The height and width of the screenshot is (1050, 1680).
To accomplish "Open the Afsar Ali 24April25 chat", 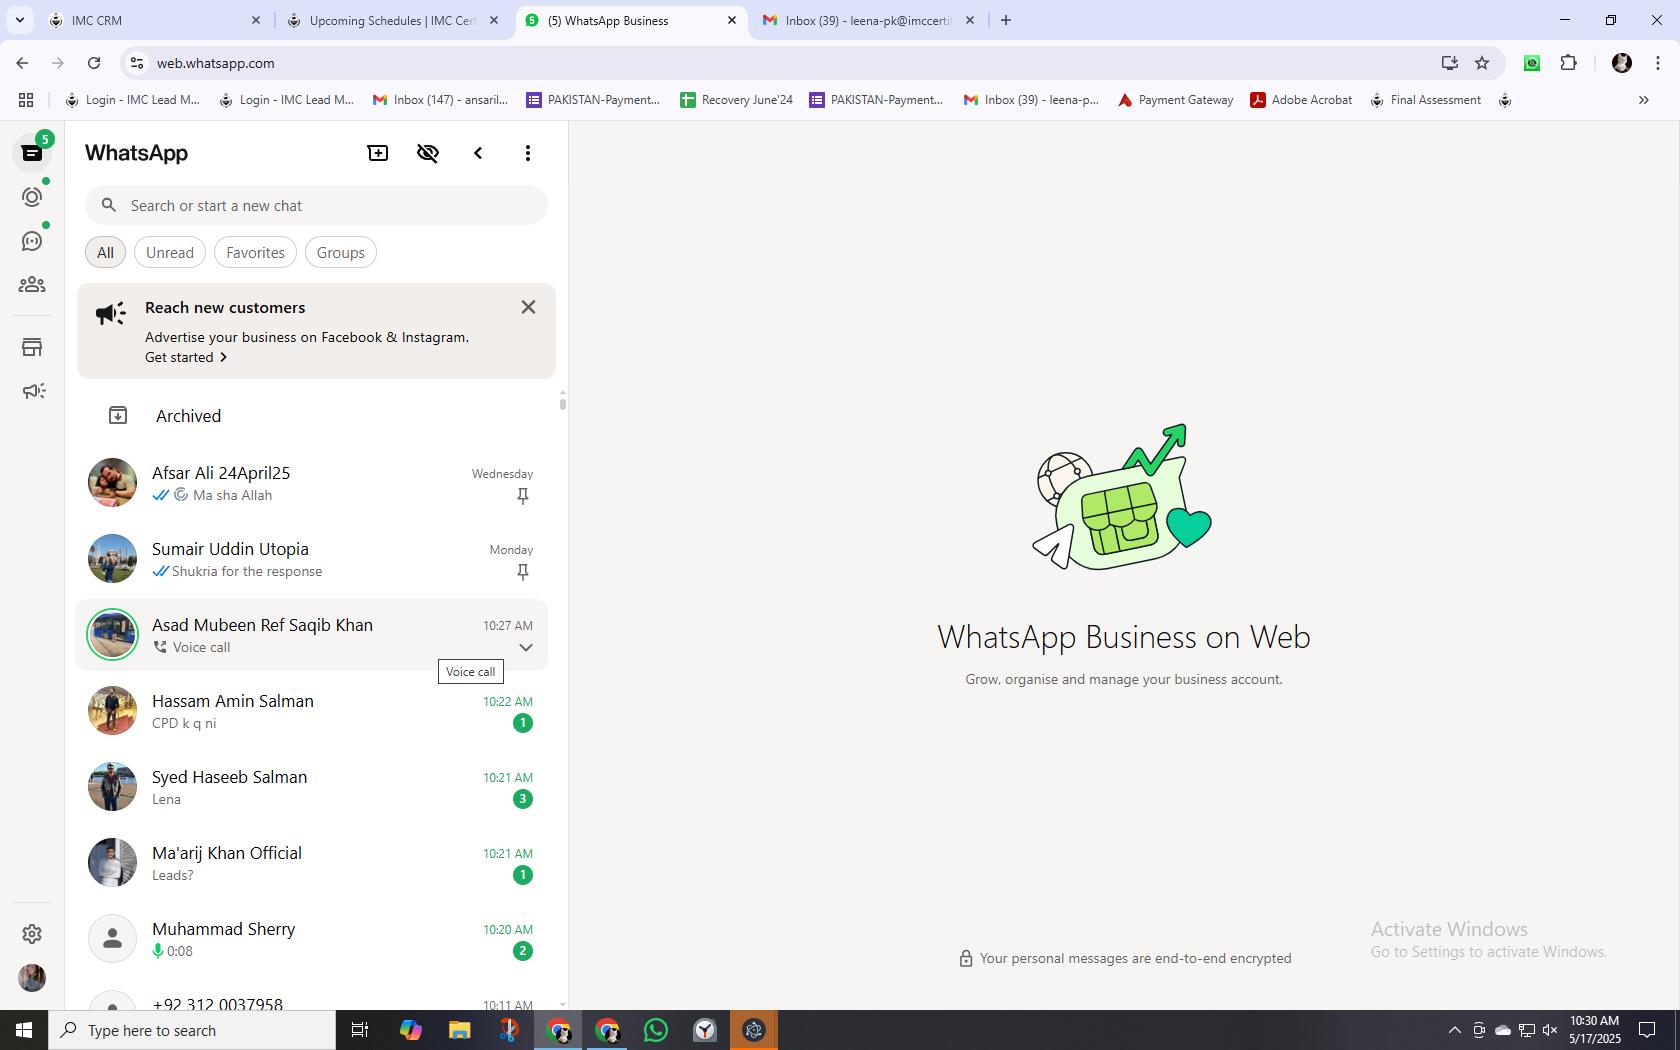I will (312, 484).
